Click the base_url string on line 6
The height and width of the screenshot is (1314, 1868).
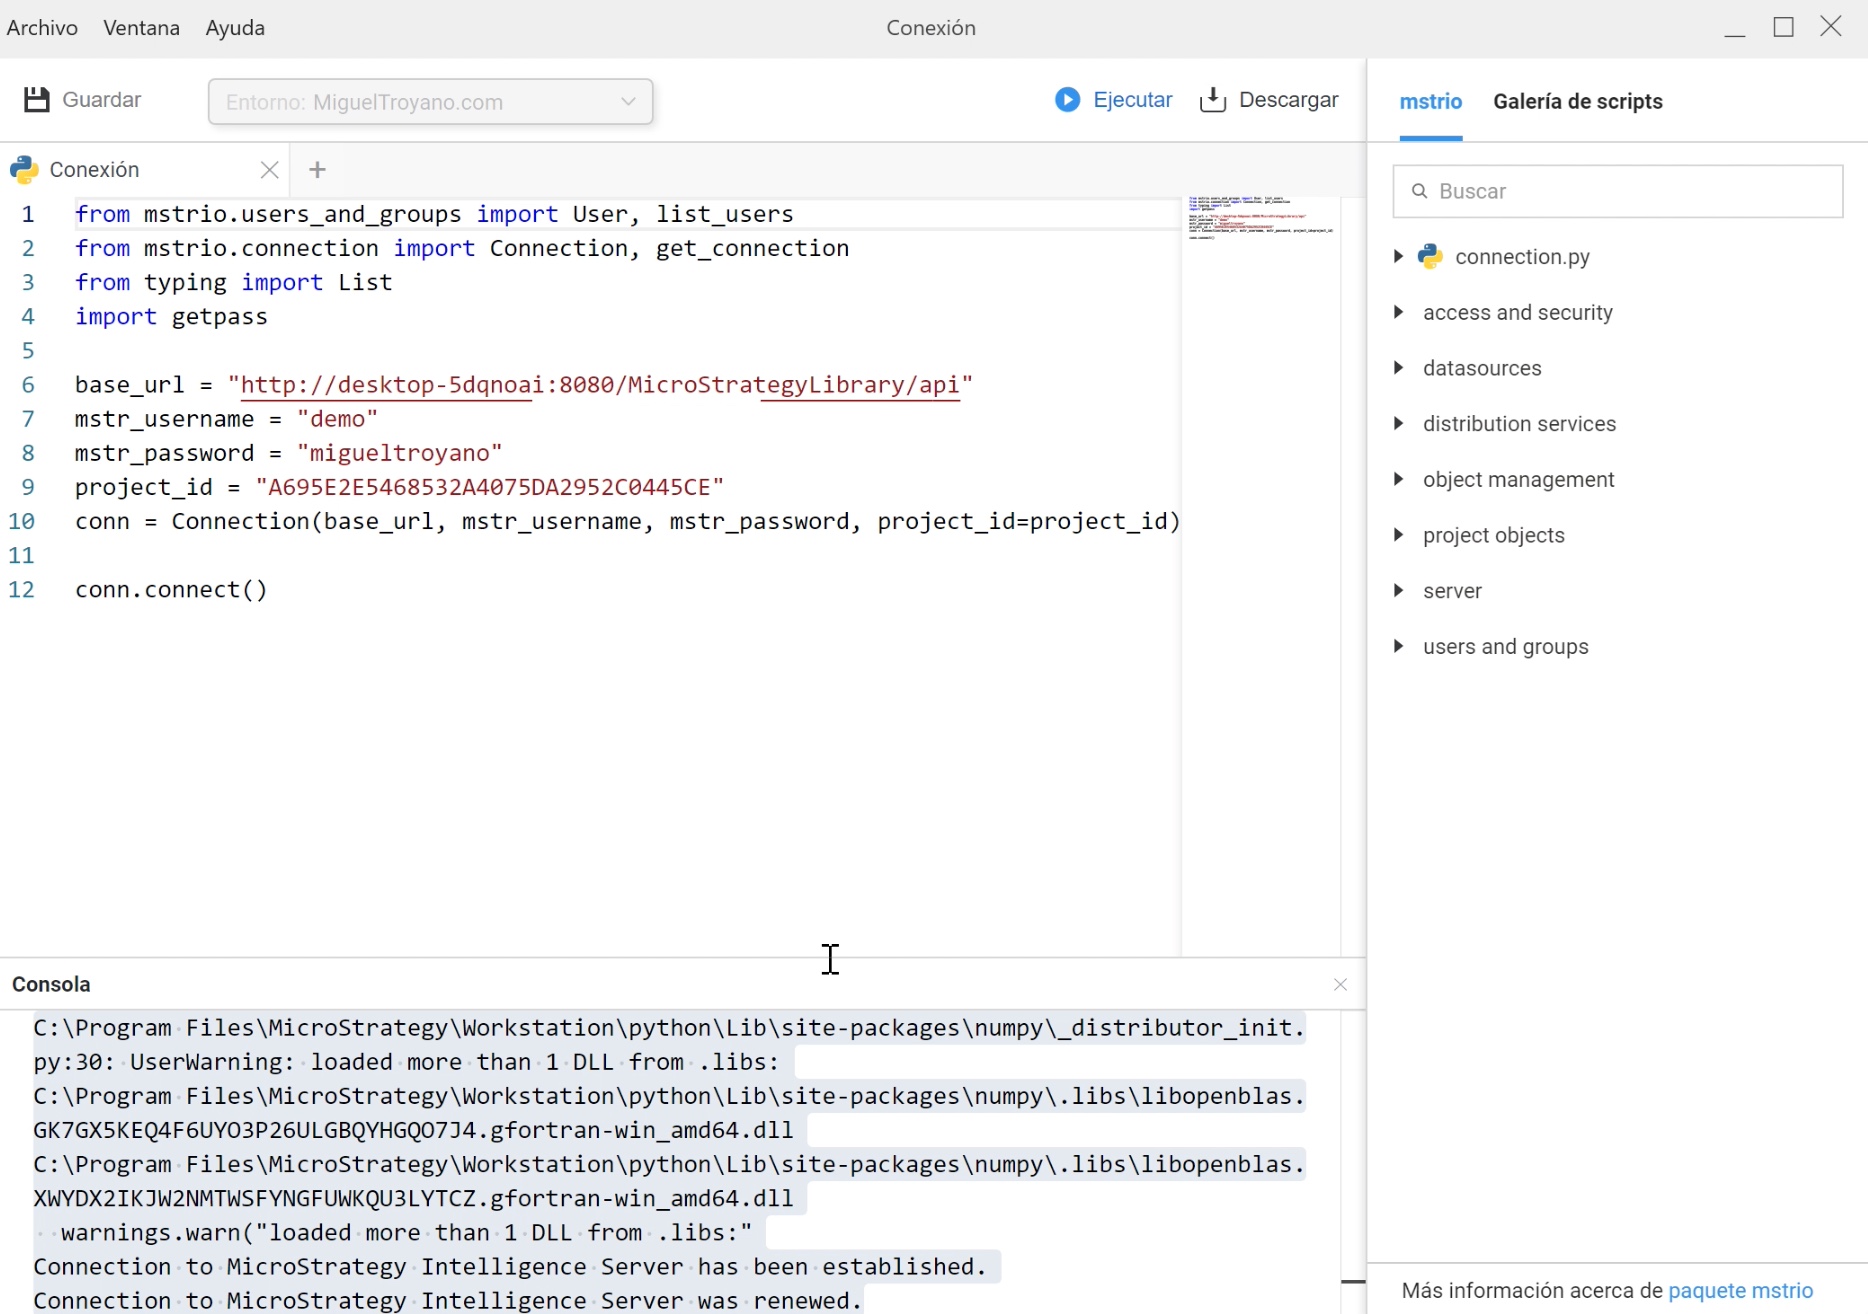point(600,385)
